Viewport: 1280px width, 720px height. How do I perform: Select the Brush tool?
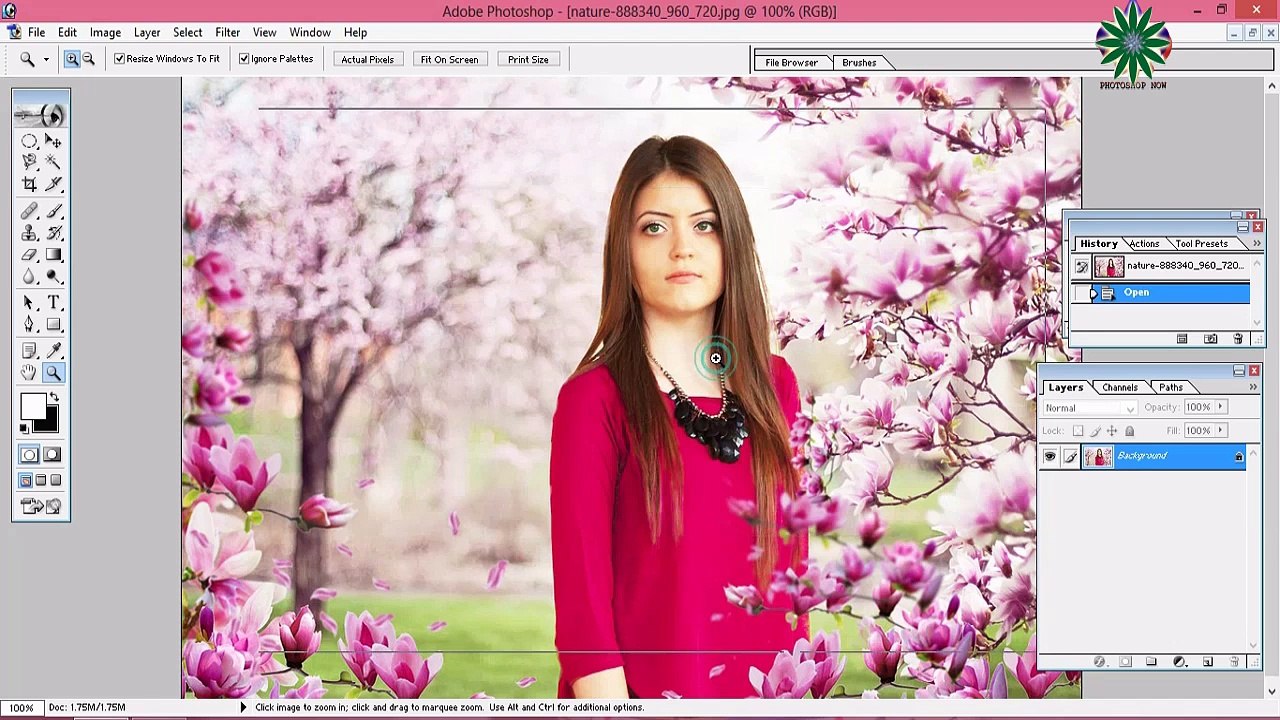click(x=53, y=211)
